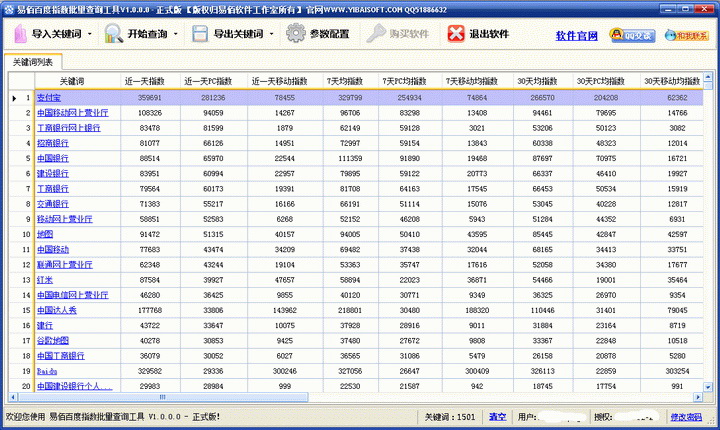Click the horizontal scrollbar right arrow
The width and height of the screenshot is (720, 430).
698,397
